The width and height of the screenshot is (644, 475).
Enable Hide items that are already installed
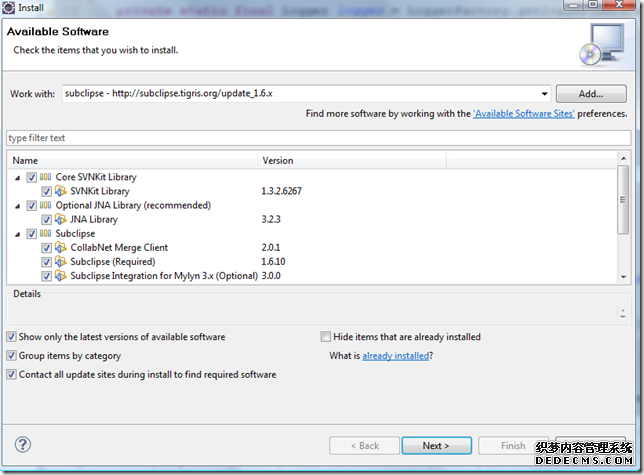326,337
